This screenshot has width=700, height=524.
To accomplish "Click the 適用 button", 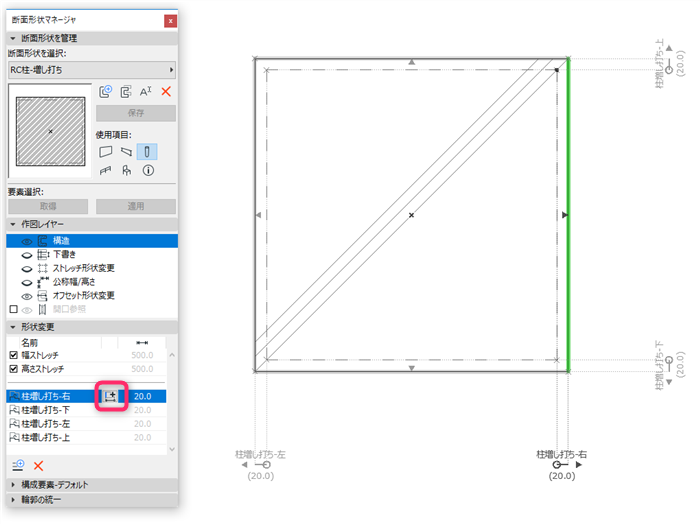I will (x=136, y=206).
